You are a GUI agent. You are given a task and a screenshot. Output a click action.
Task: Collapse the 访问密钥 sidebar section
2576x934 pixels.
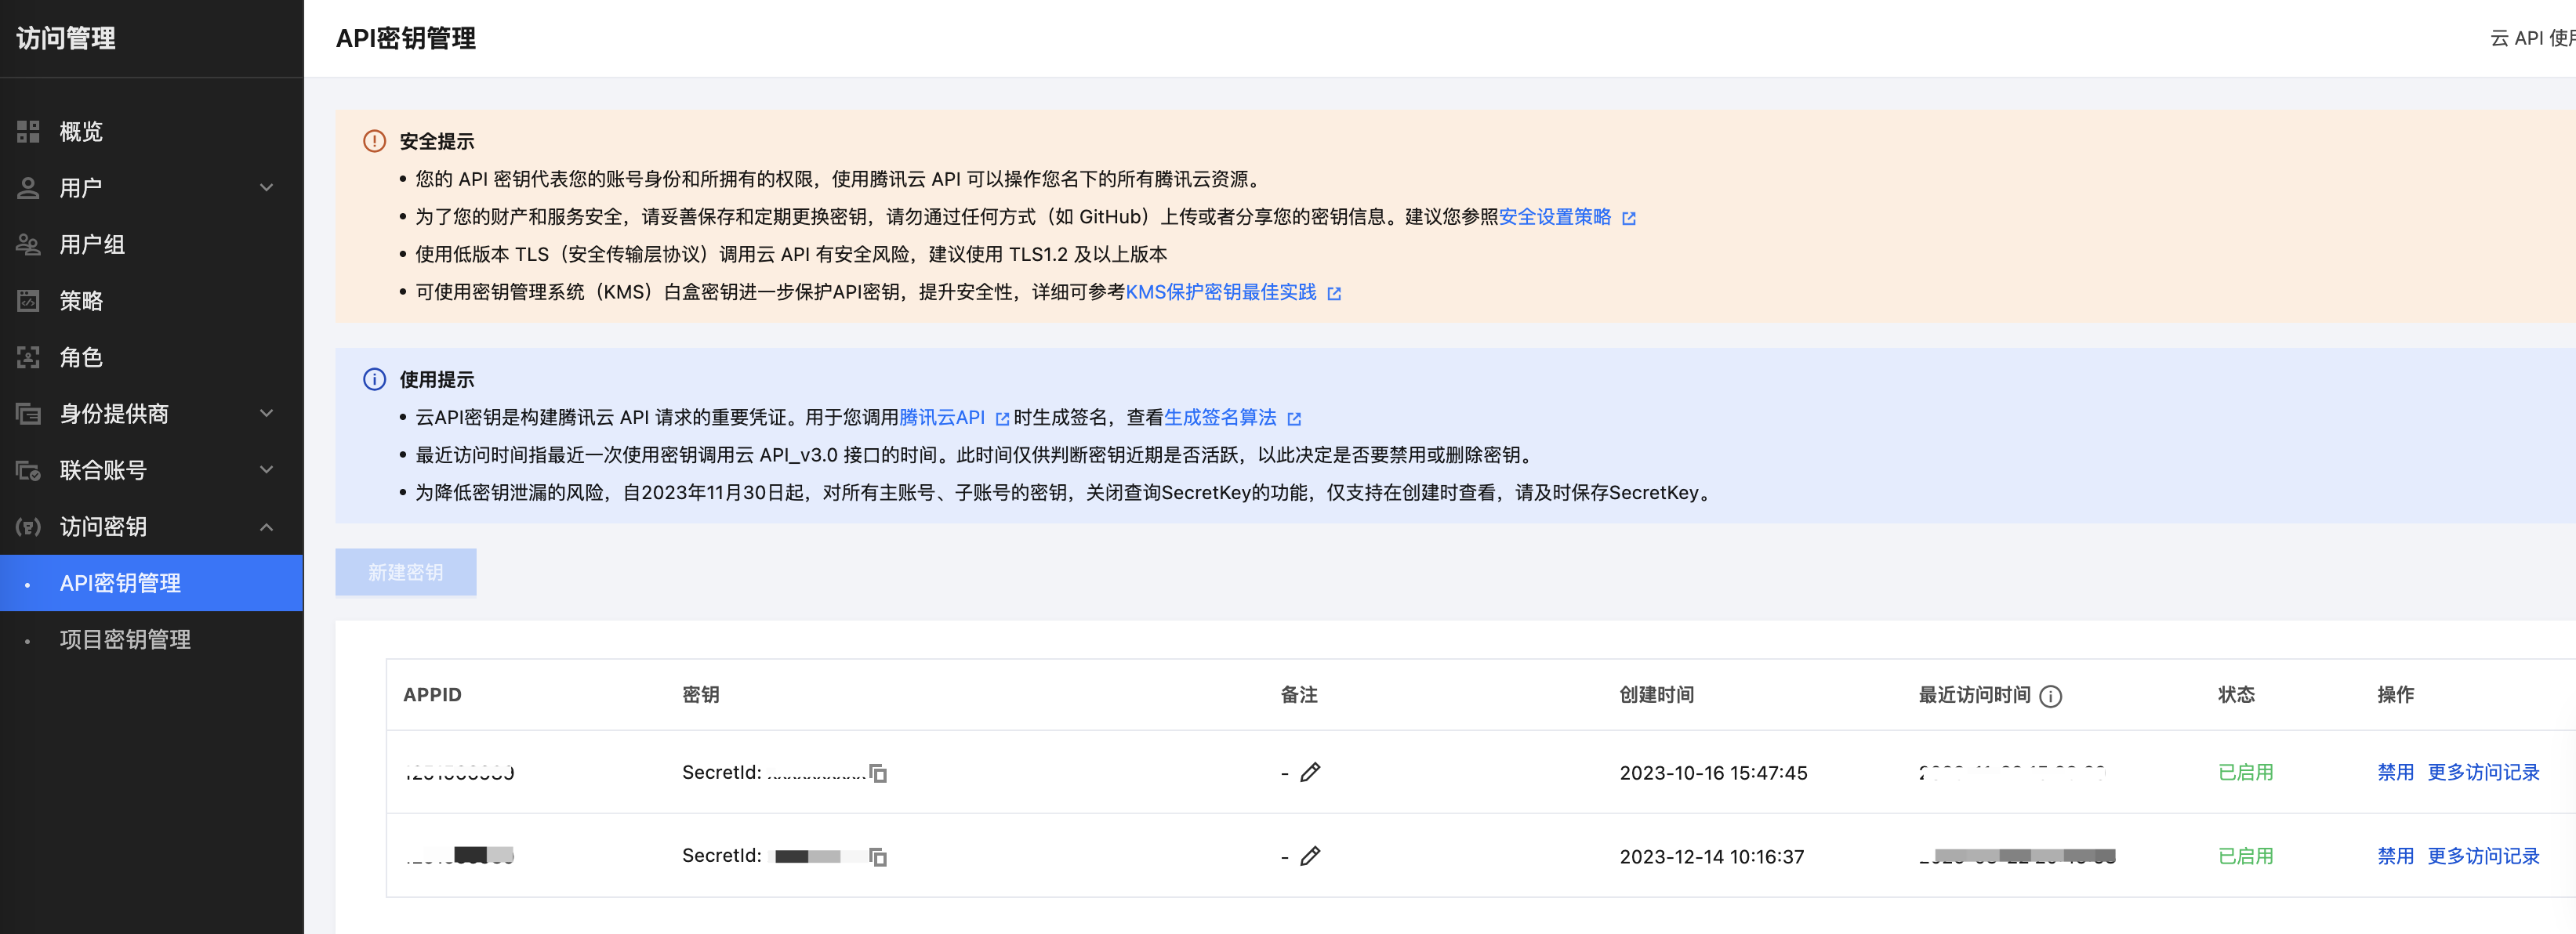266,527
